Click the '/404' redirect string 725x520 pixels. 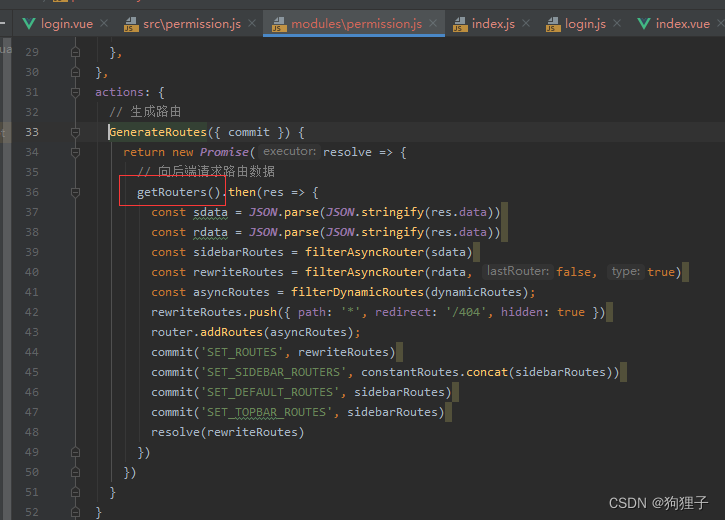click(466, 312)
